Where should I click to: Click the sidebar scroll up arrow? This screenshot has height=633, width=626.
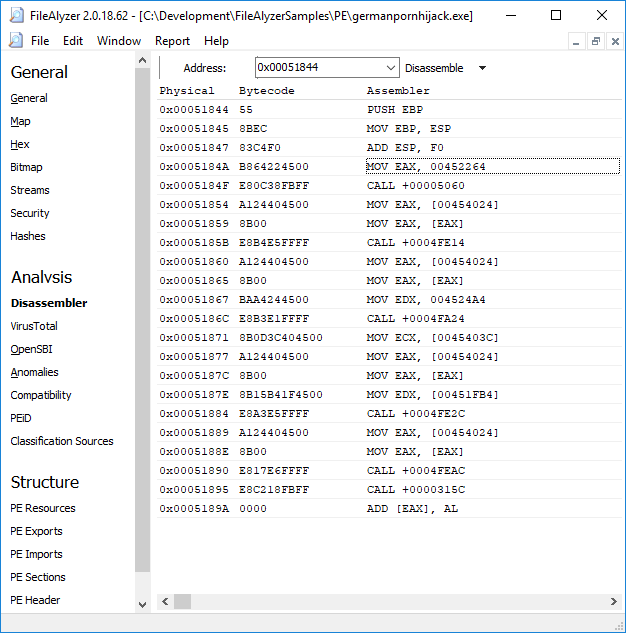142,60
